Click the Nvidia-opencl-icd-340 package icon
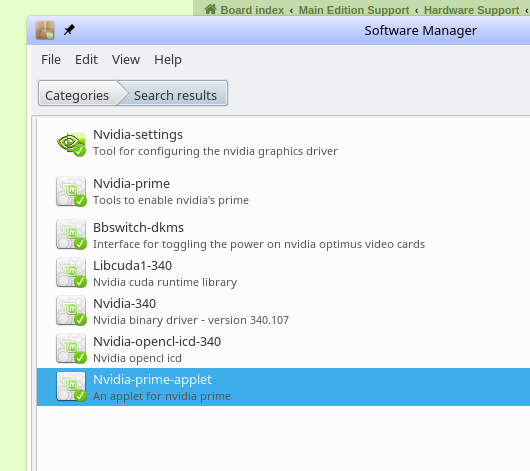Screen dimensions: 530x471 coord(71,349)
